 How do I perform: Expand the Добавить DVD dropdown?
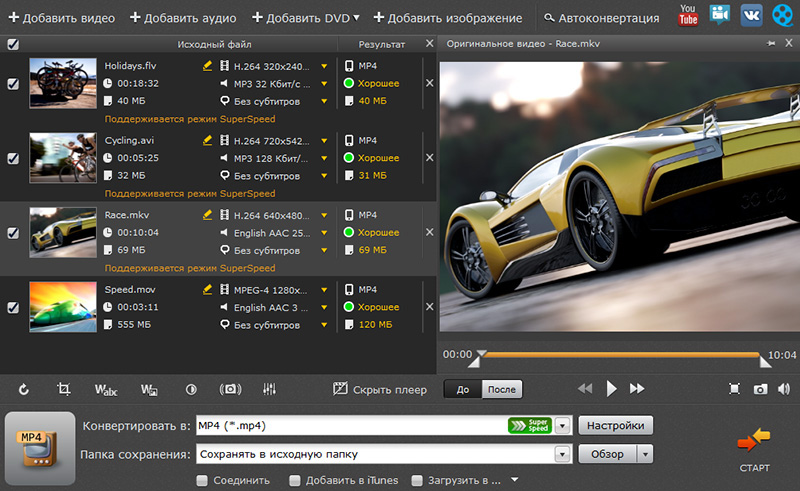tap(356, 18)
